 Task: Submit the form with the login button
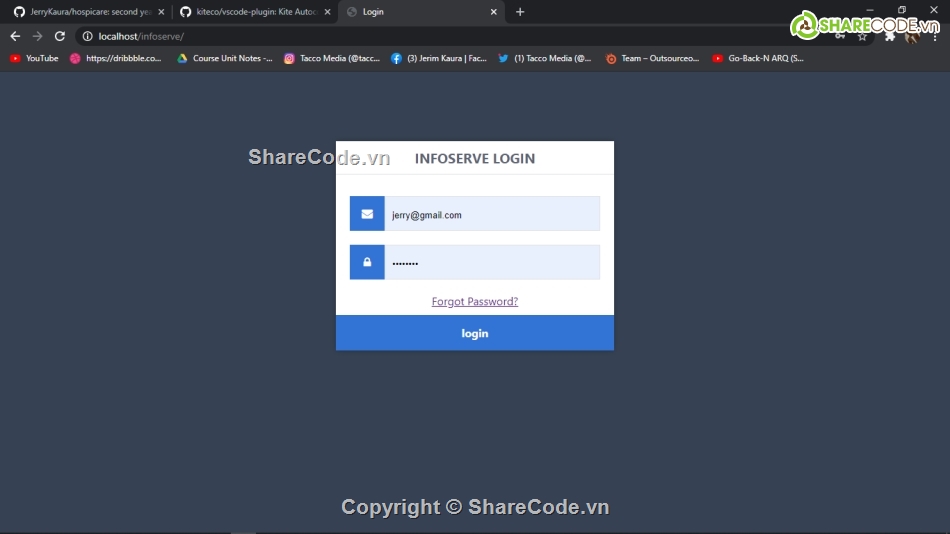point(475,333)
